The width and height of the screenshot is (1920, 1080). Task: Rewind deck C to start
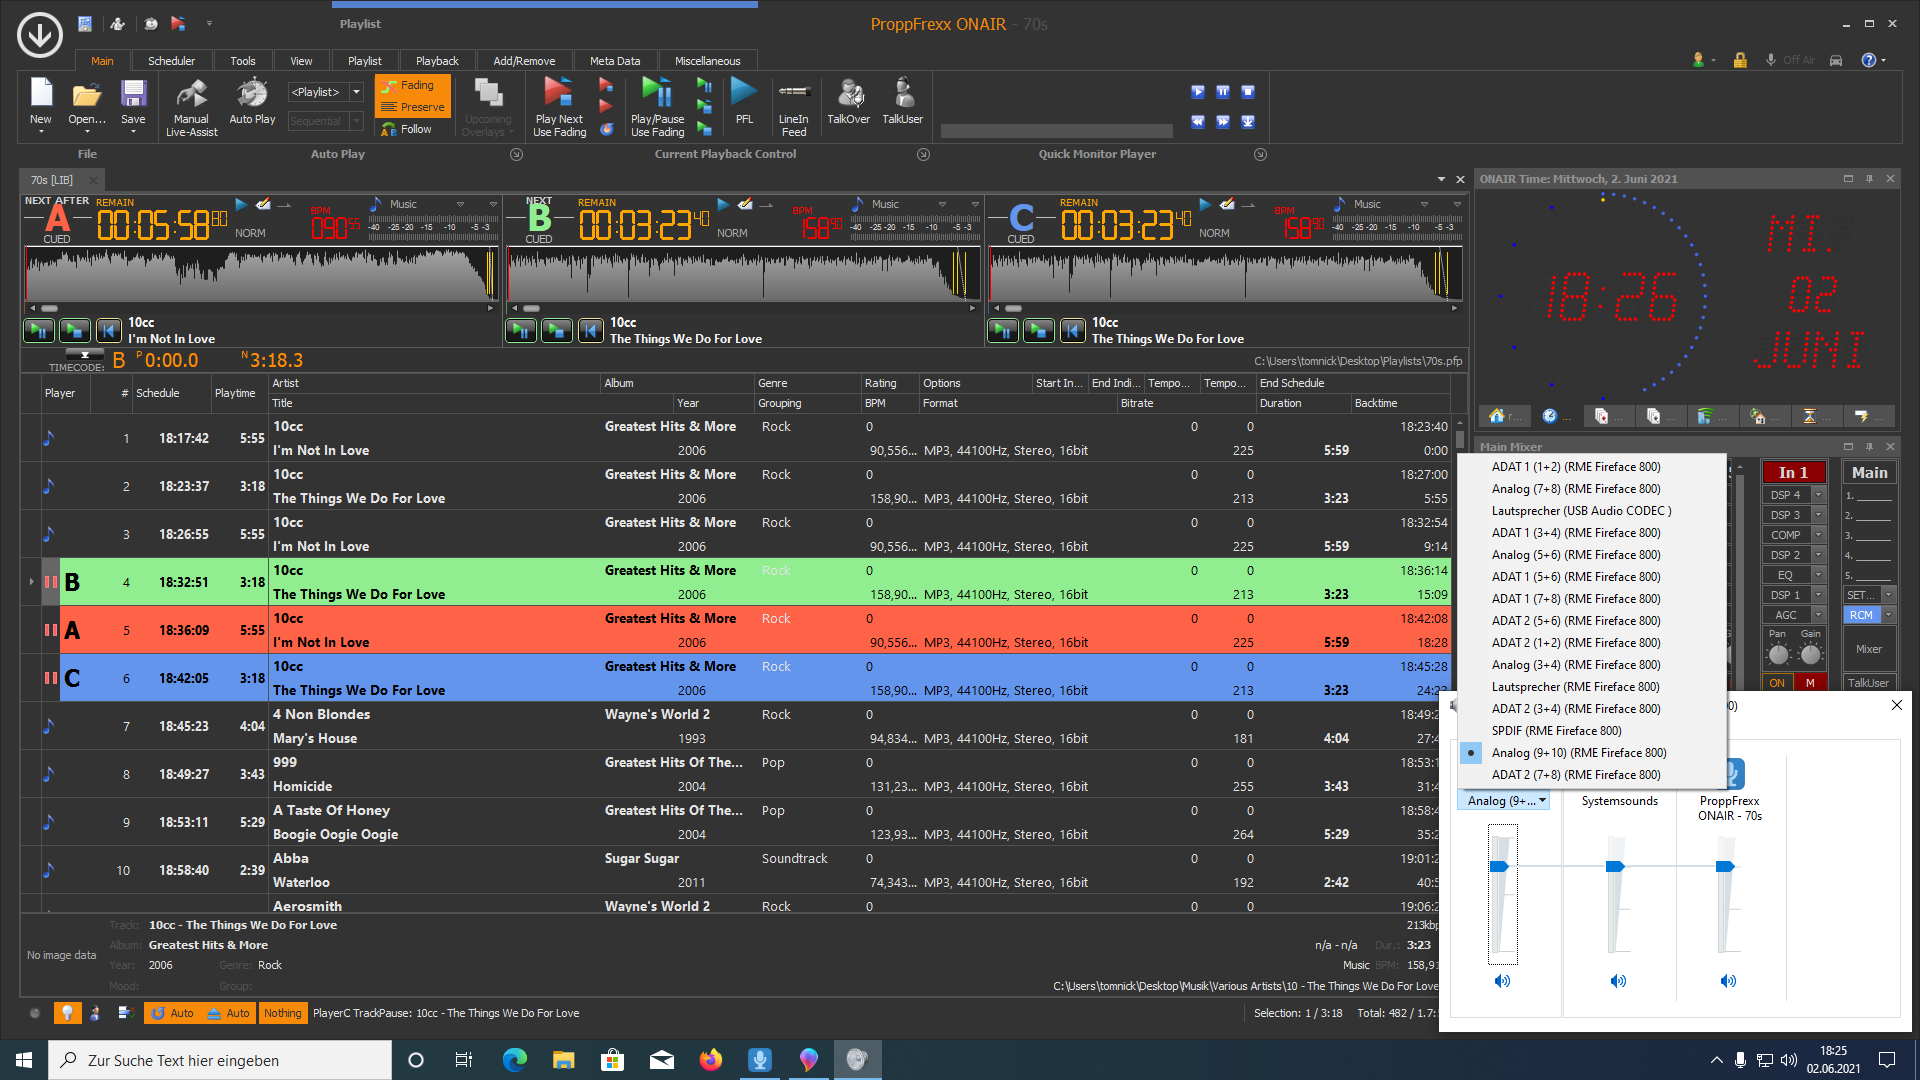(x=1073, y=330)
